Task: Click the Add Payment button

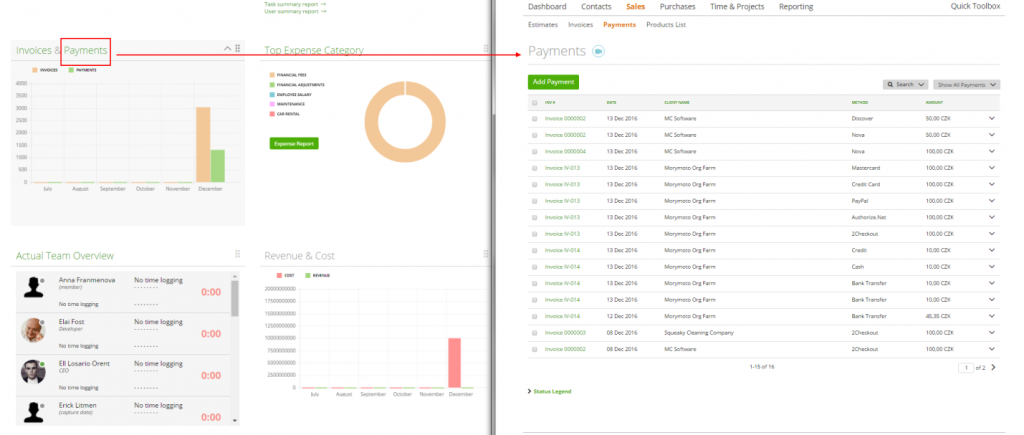Action: pos(553,82)
